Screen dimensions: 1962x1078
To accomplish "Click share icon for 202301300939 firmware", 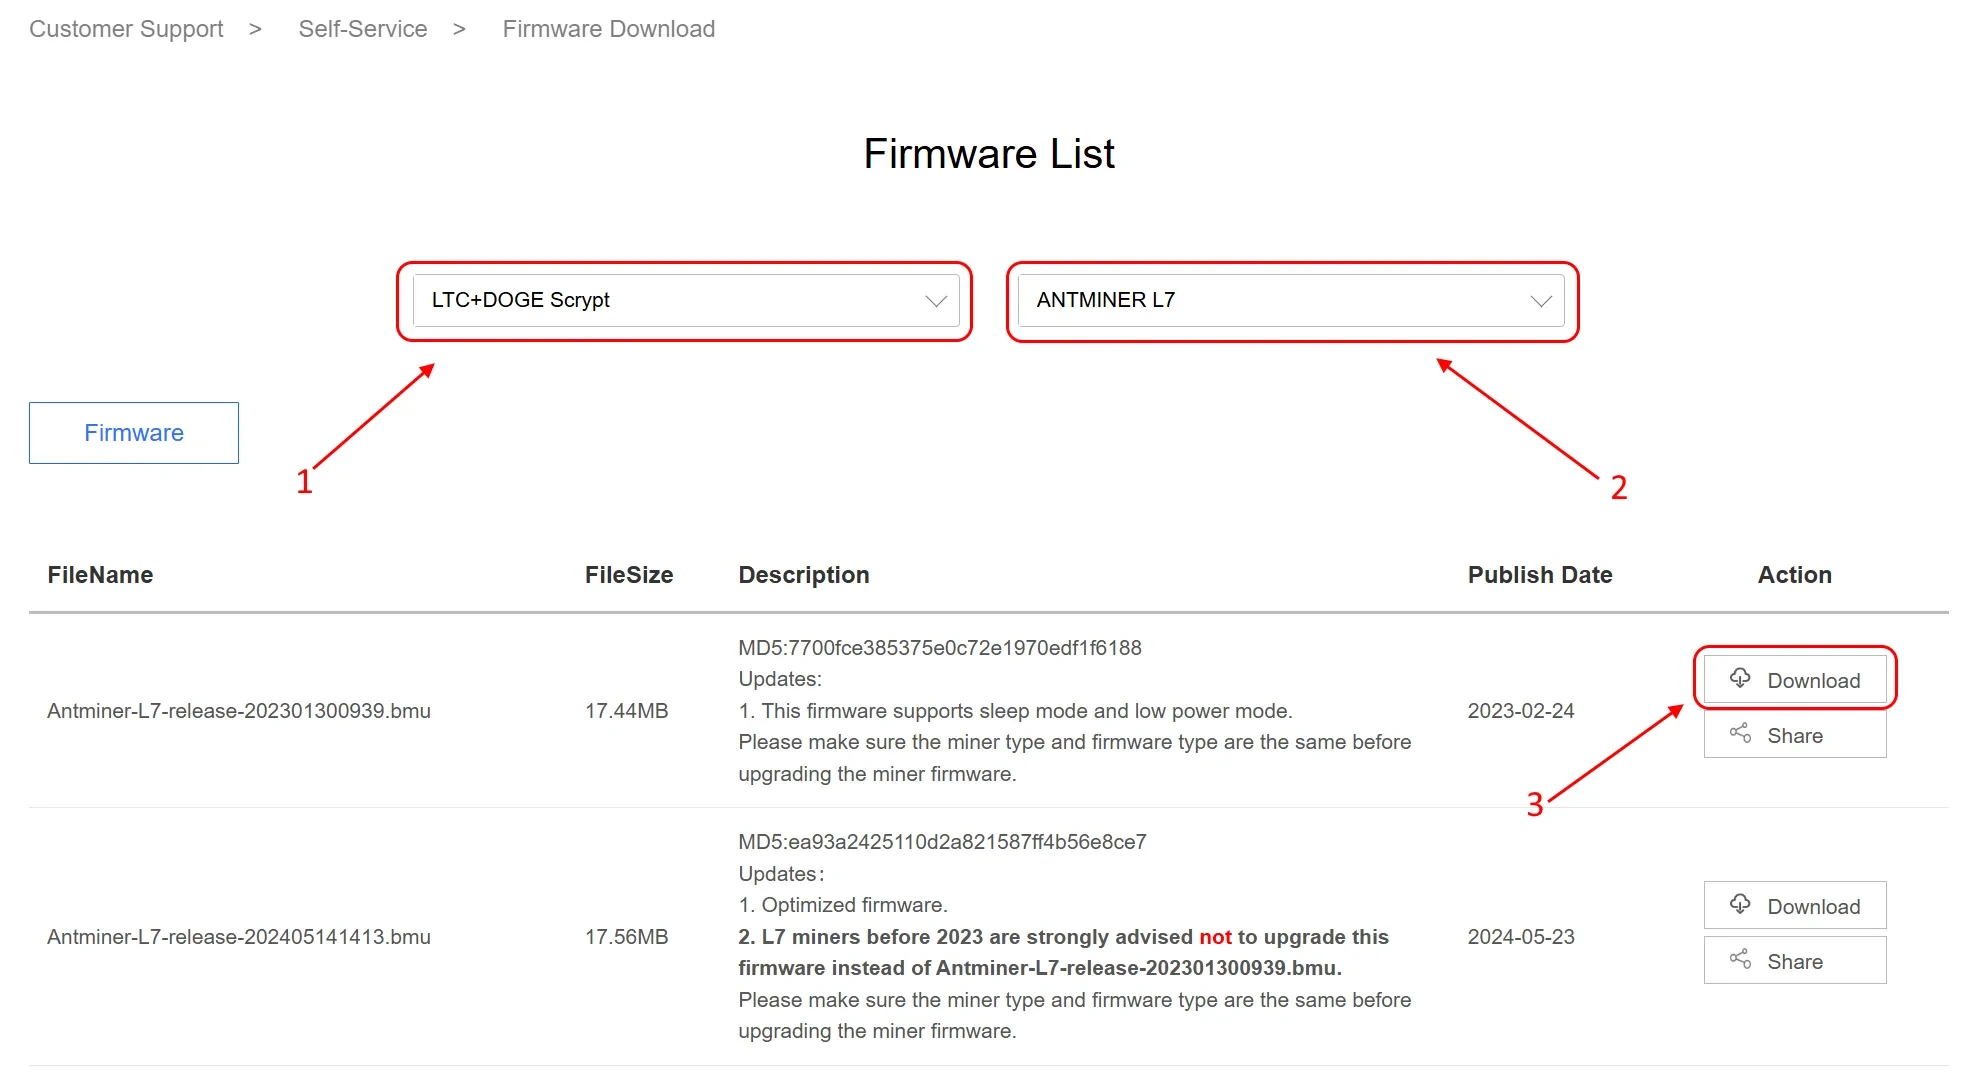I will 1740,734.
